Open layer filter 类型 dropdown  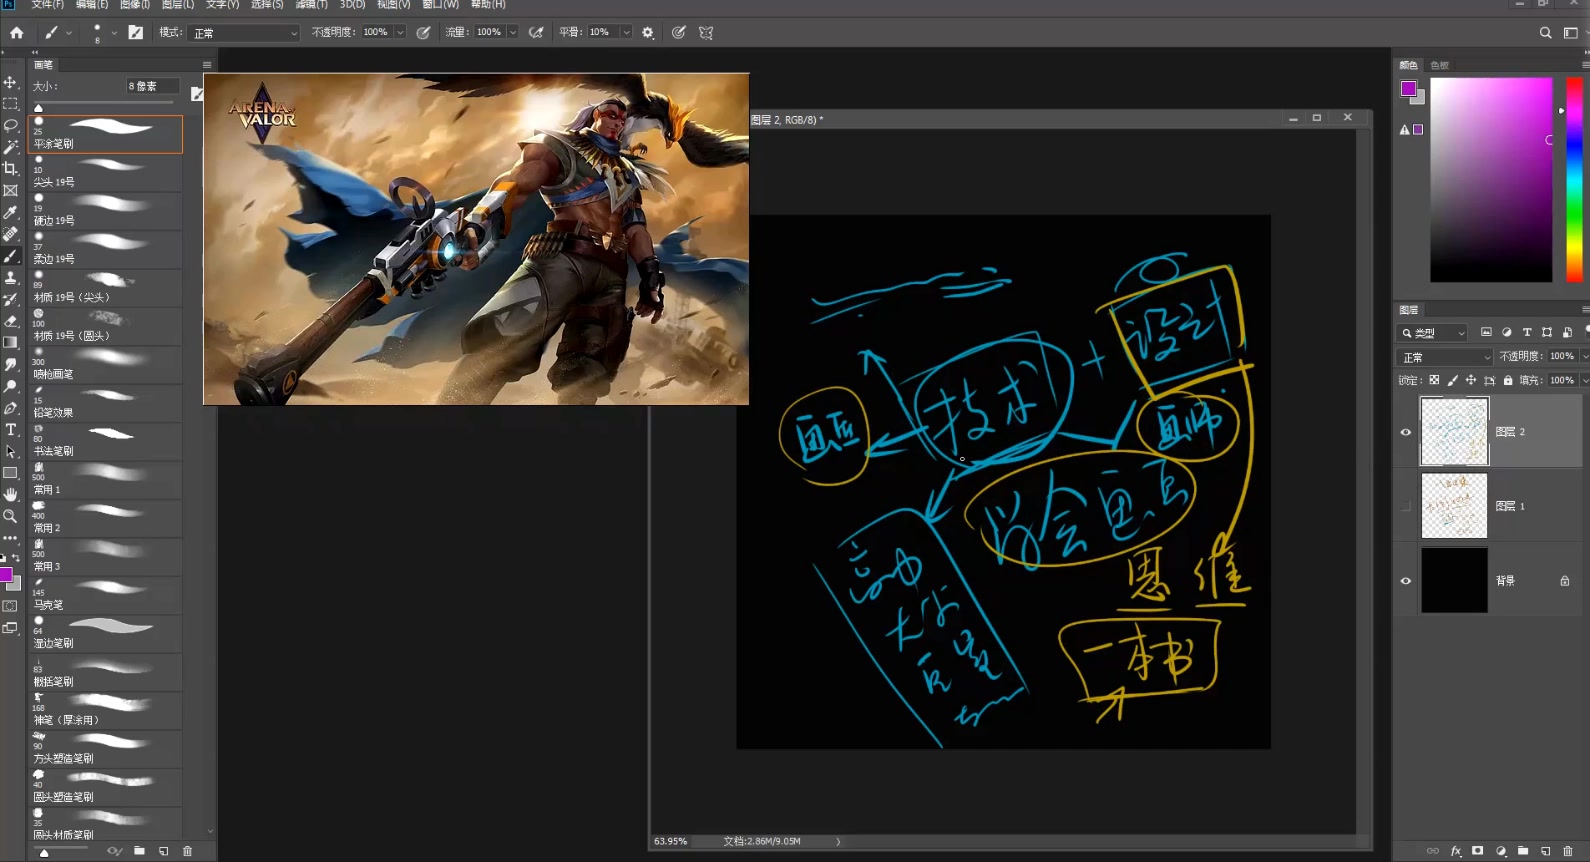coord(1433,333)
